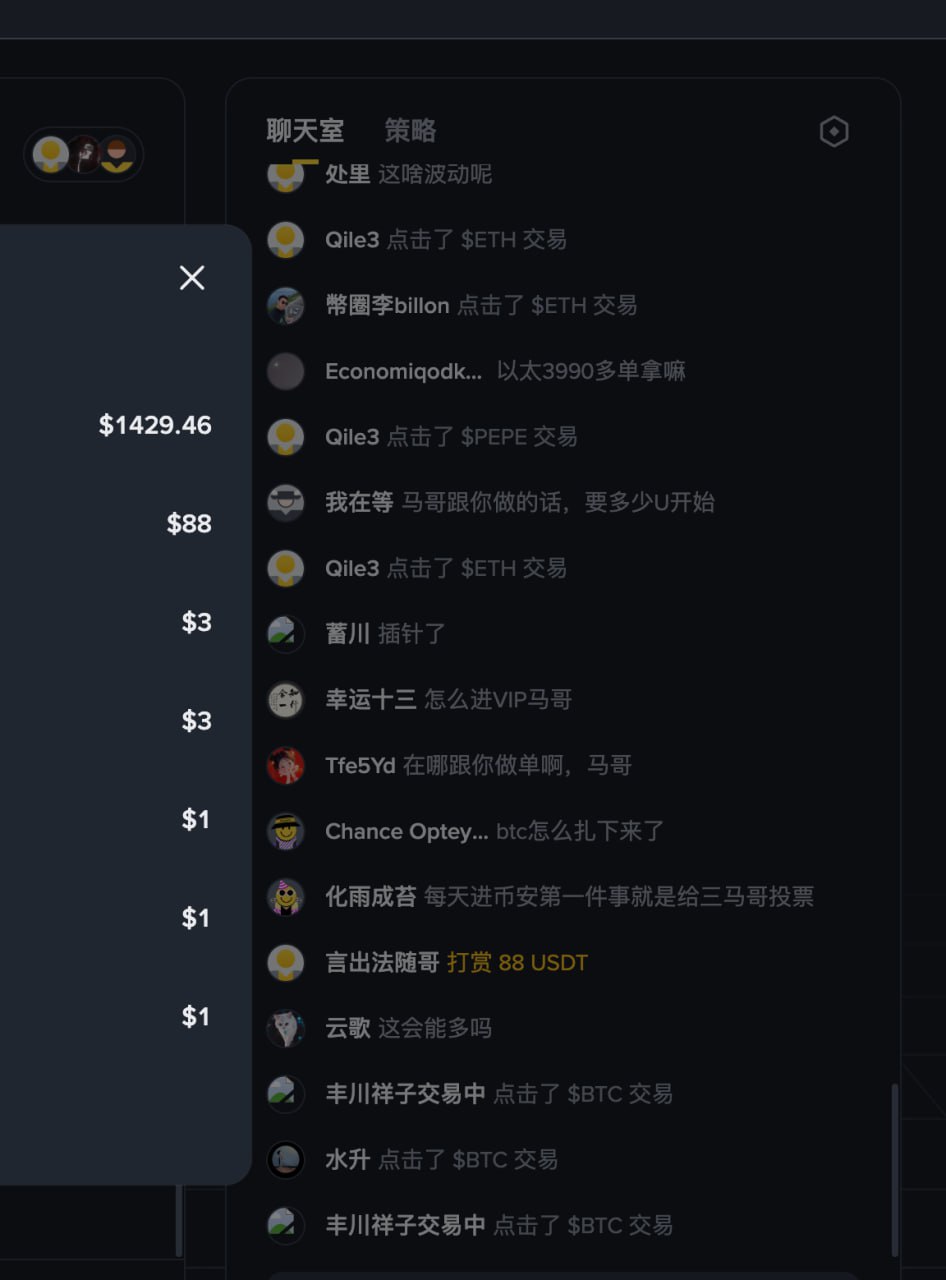The height and width of the screenshot is (1280, 946).
Task: Click 幸运十三's avatar icon
Action: point(286,700)
